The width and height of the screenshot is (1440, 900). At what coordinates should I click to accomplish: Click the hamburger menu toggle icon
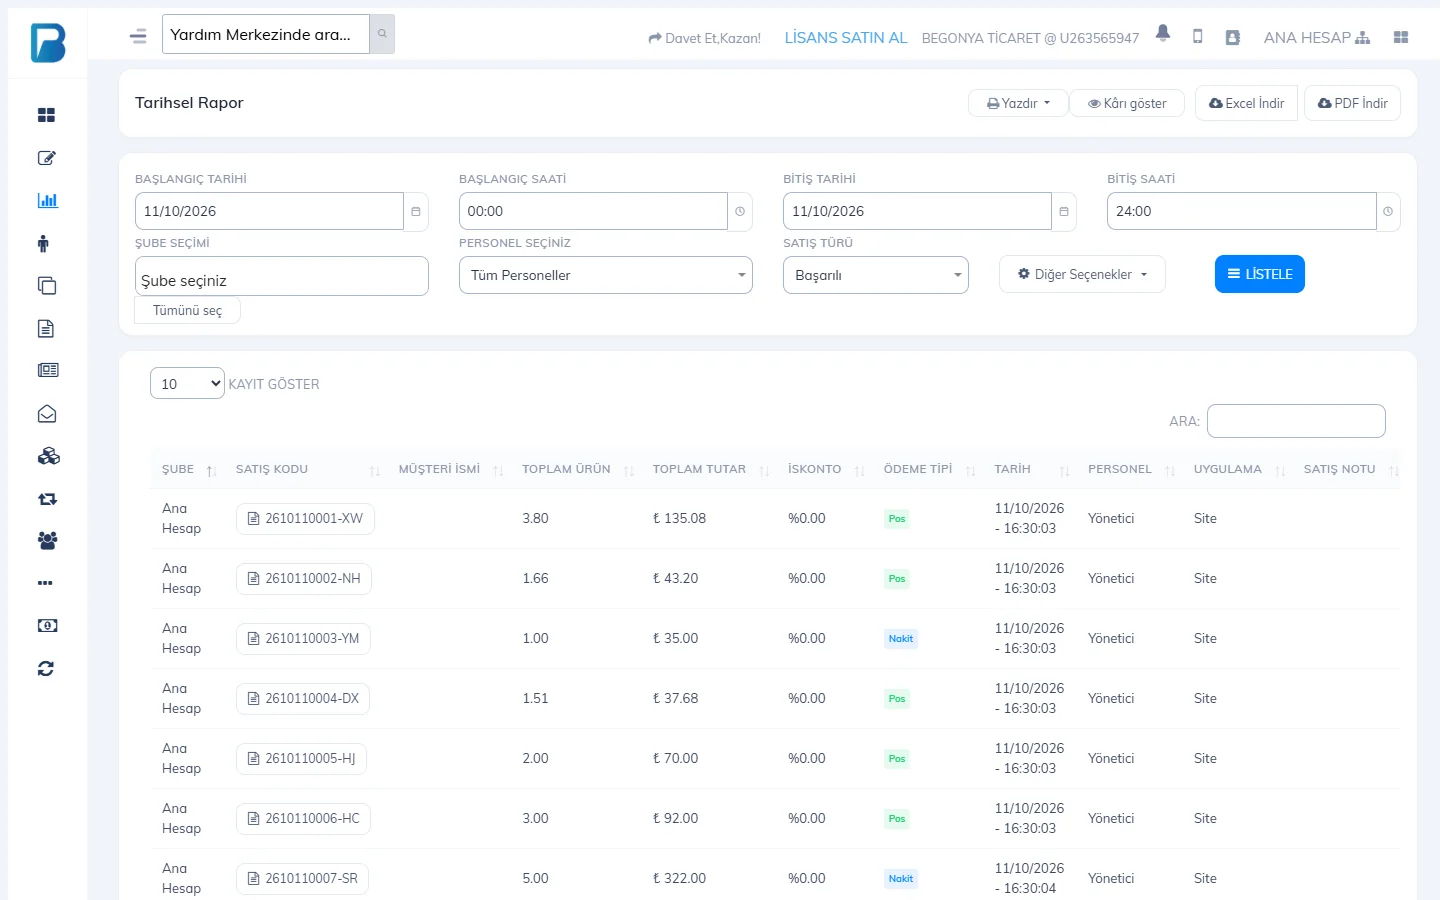coord(138,36)
